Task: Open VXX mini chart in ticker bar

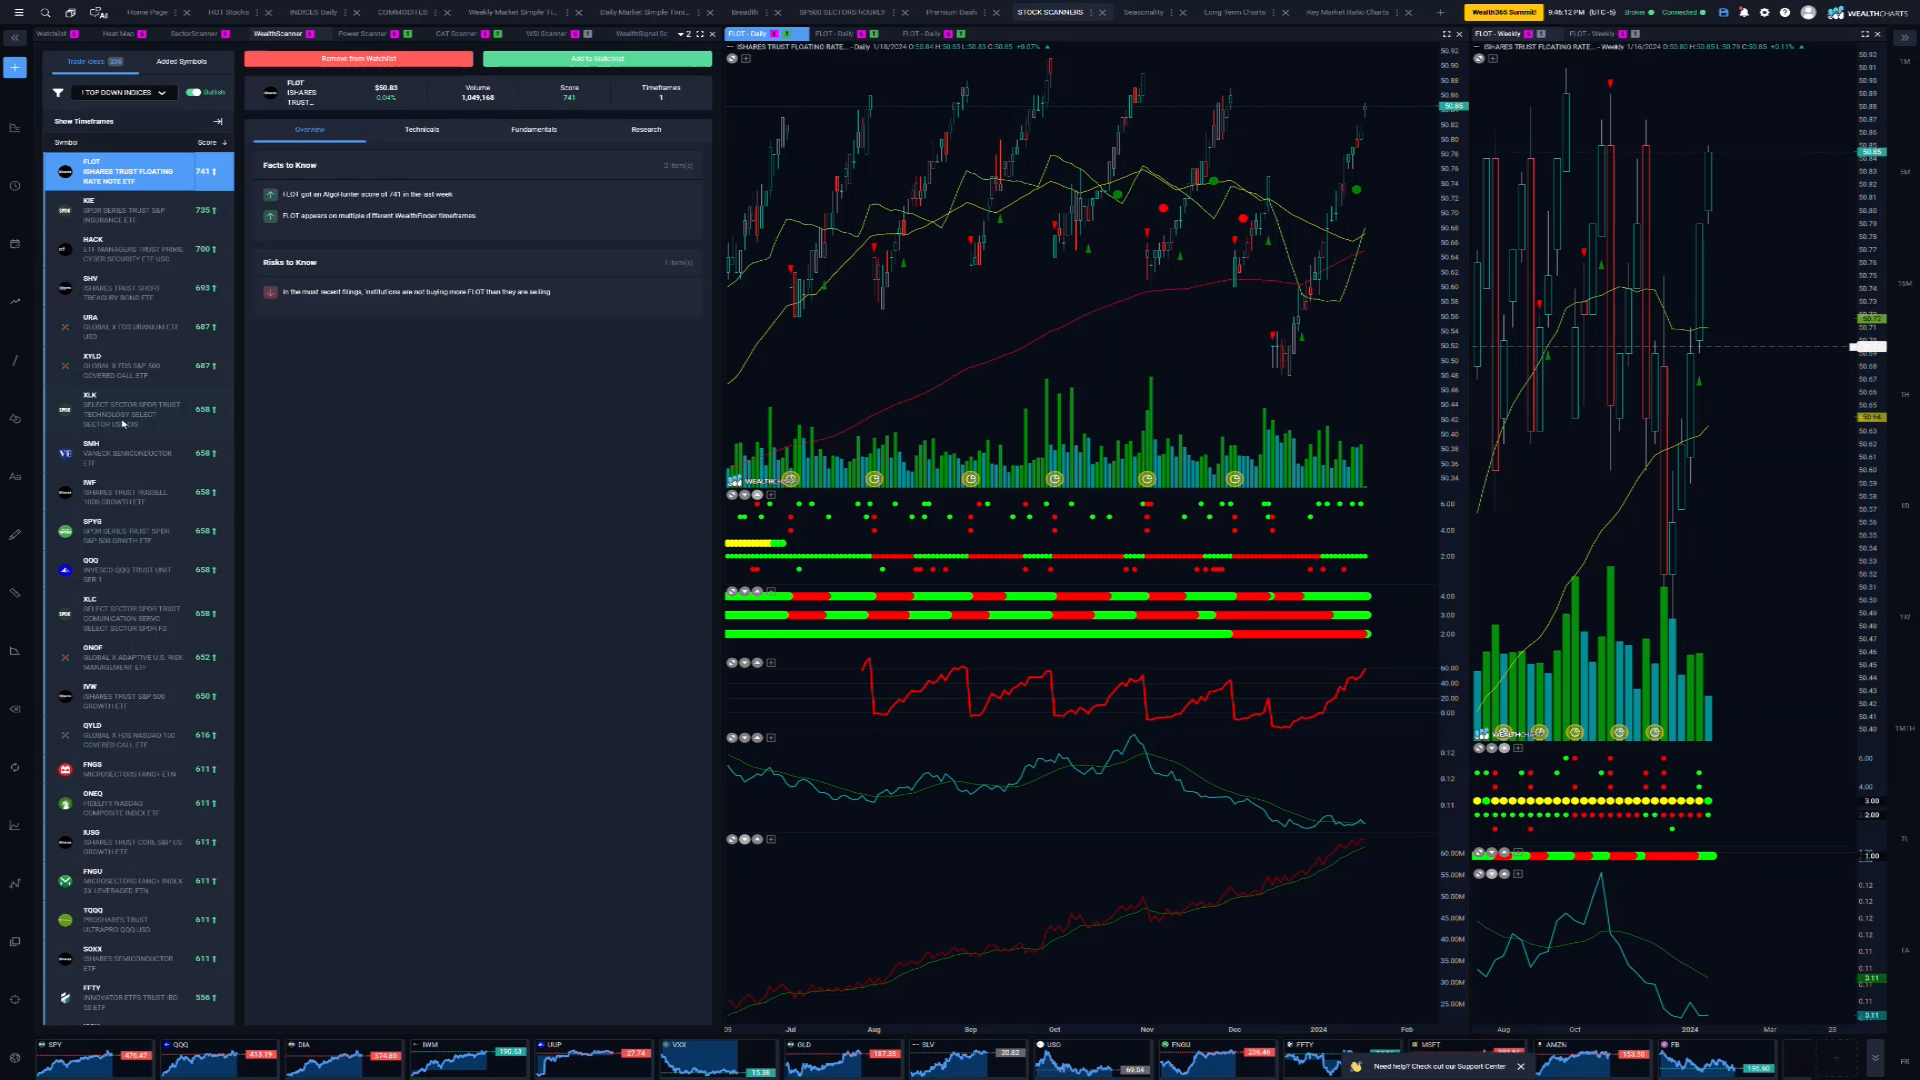Action: click(719, 1058)
